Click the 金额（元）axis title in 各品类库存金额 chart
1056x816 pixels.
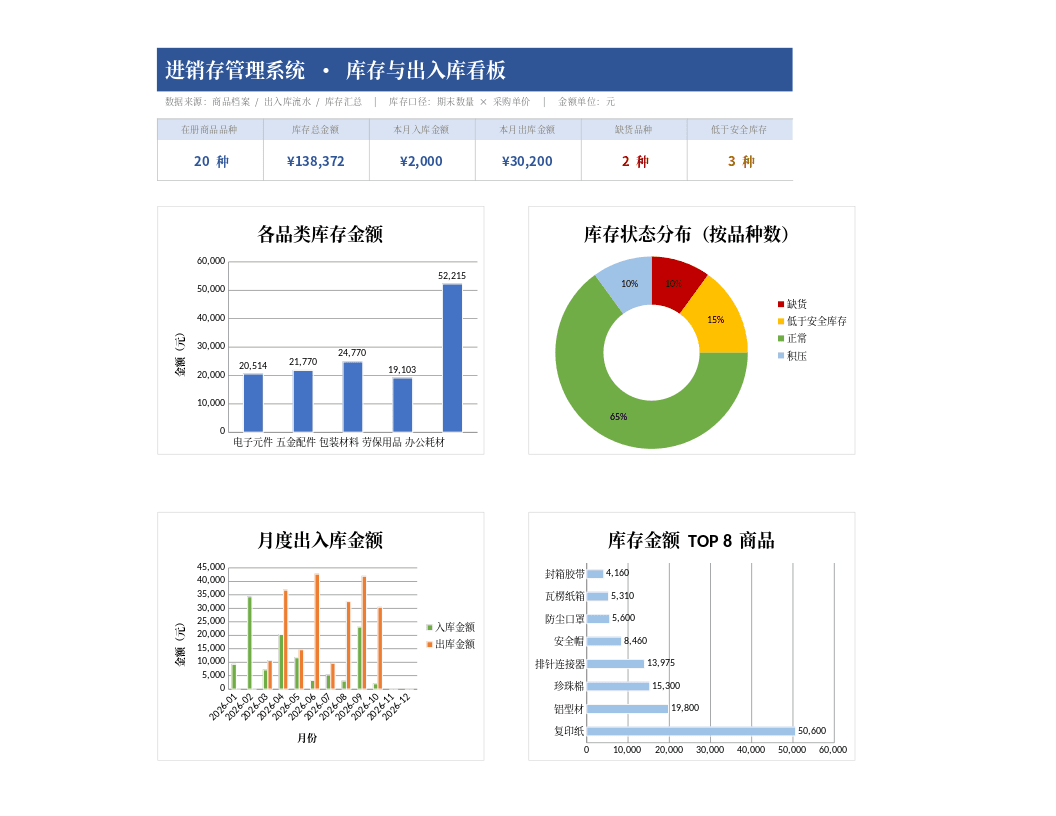coord(180,354)
